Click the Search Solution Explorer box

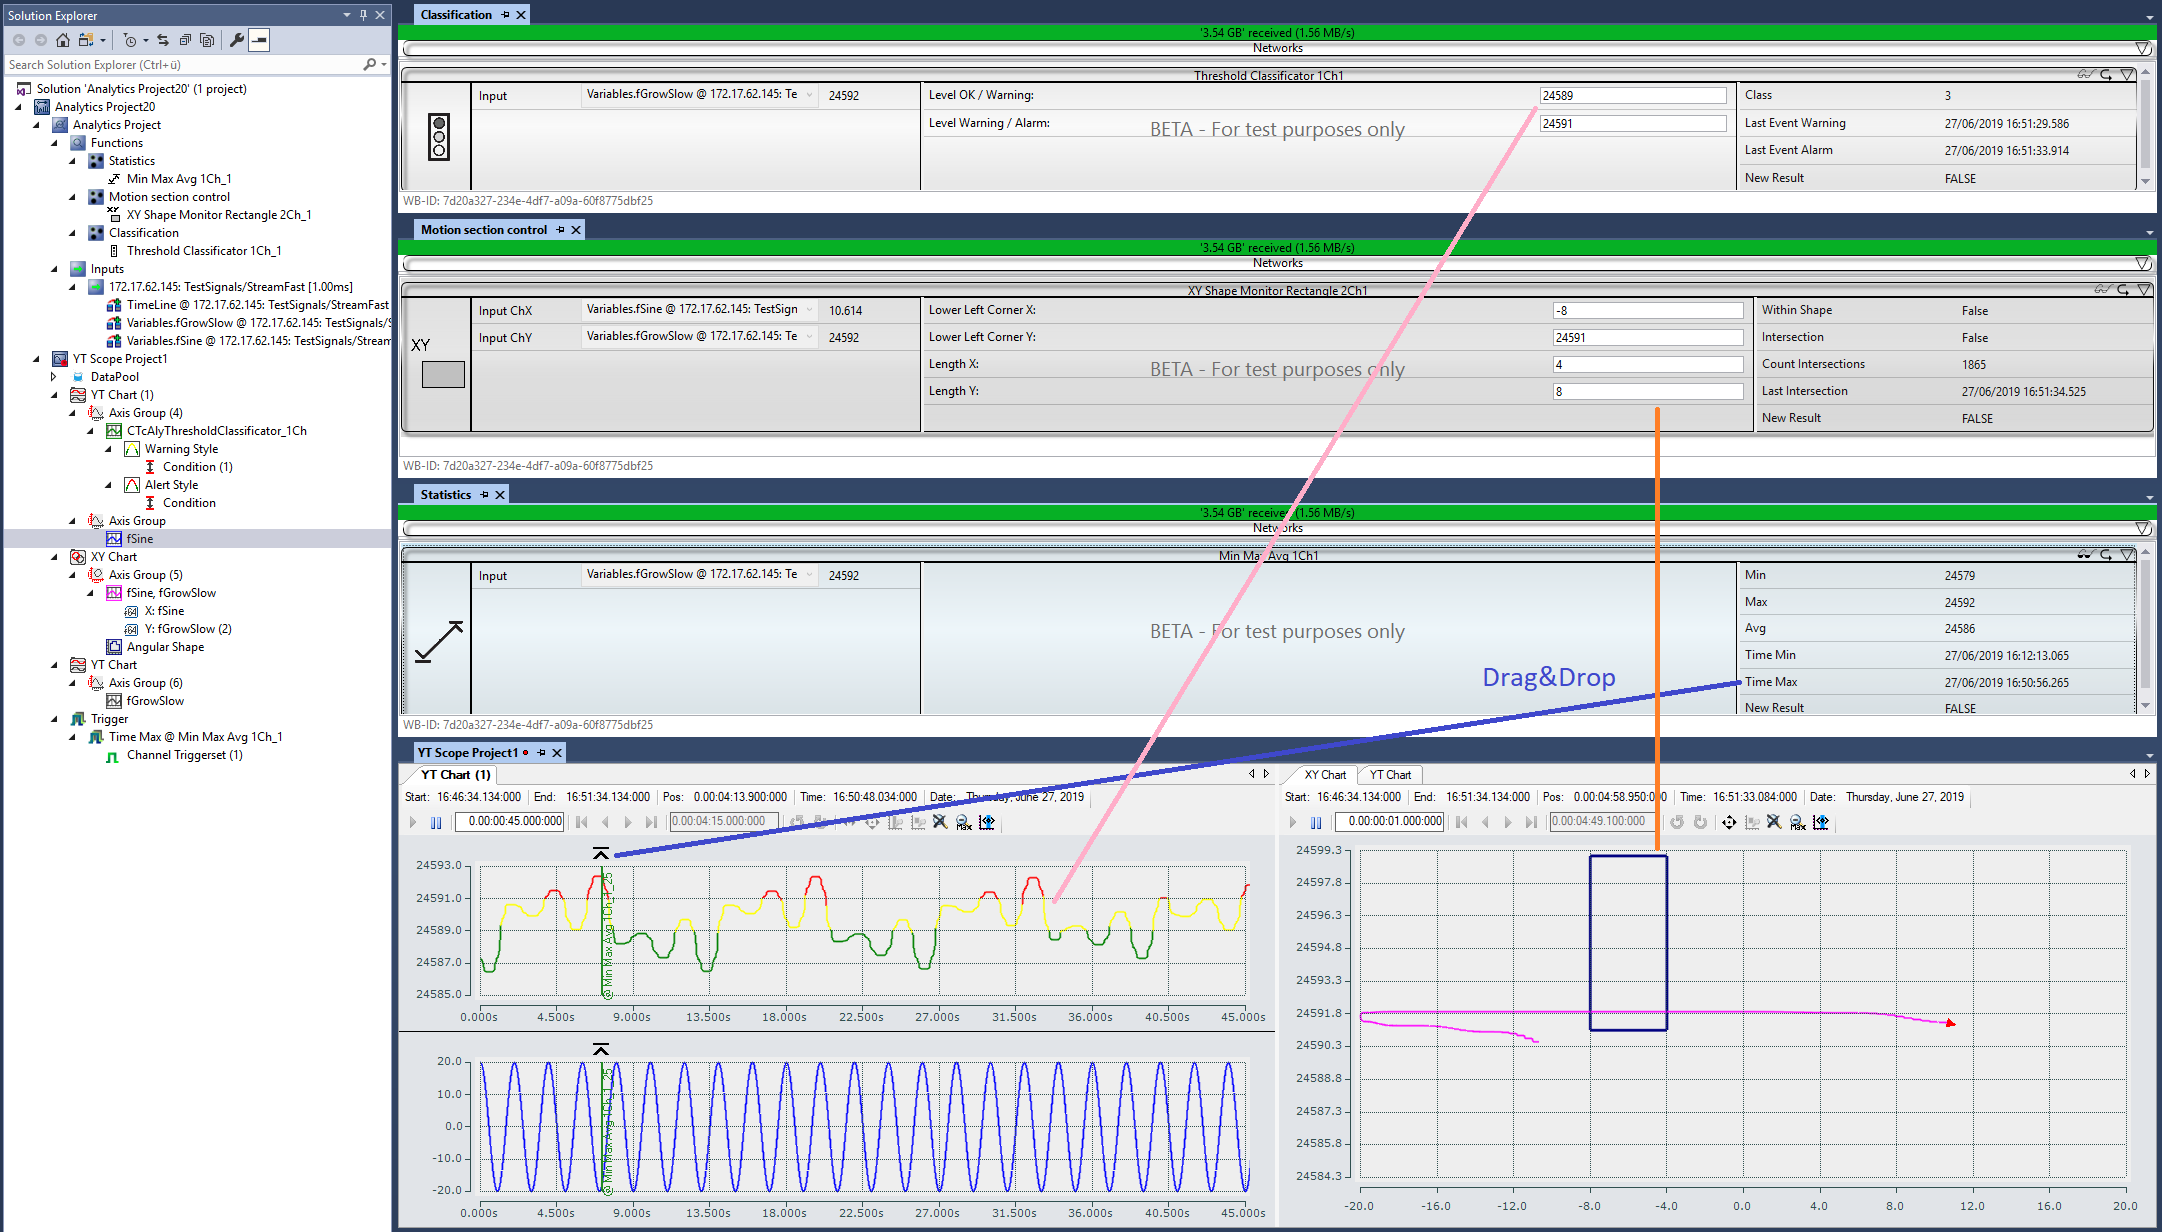coord(182,64)
